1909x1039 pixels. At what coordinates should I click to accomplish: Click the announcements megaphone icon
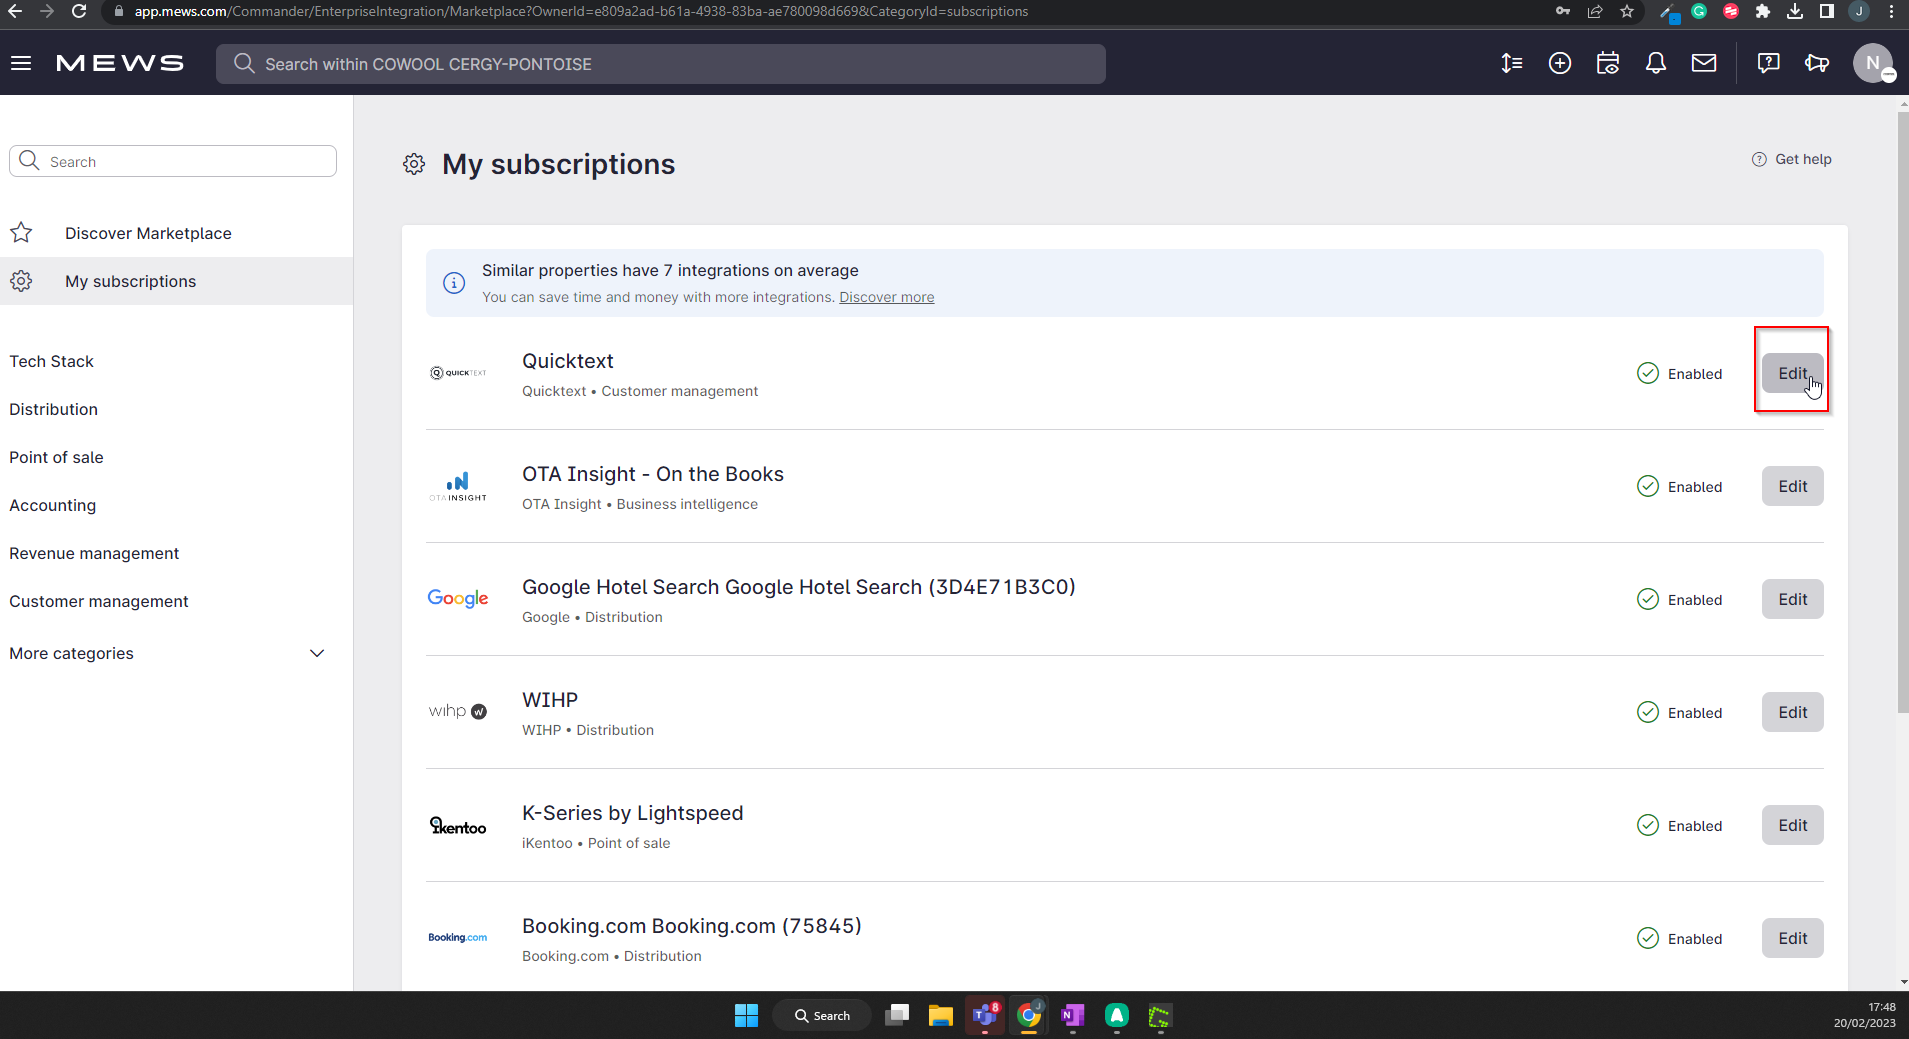point(1816,63)
